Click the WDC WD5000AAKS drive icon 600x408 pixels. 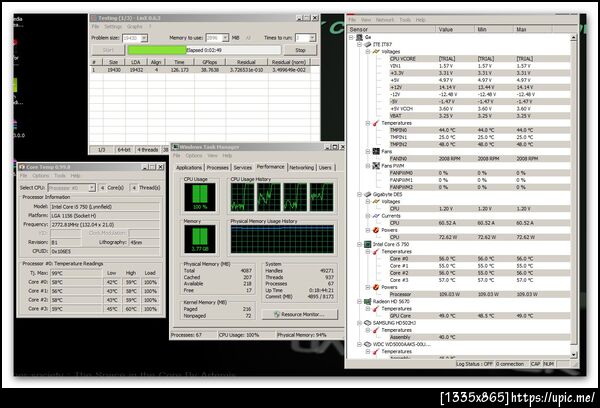(x=368, y=344)
